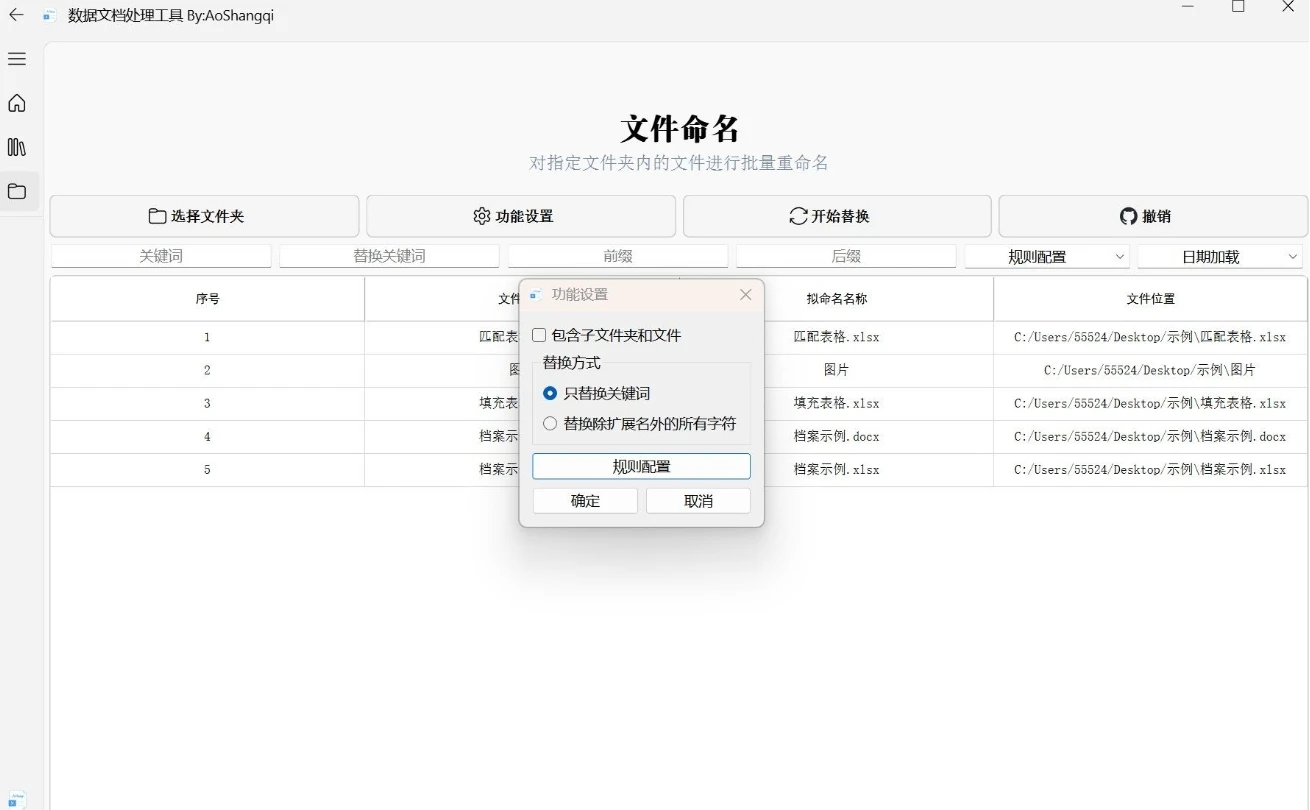1310x810 pixels.
Task: Focus the 替换关键词 input field
Action: click(389, 256)
